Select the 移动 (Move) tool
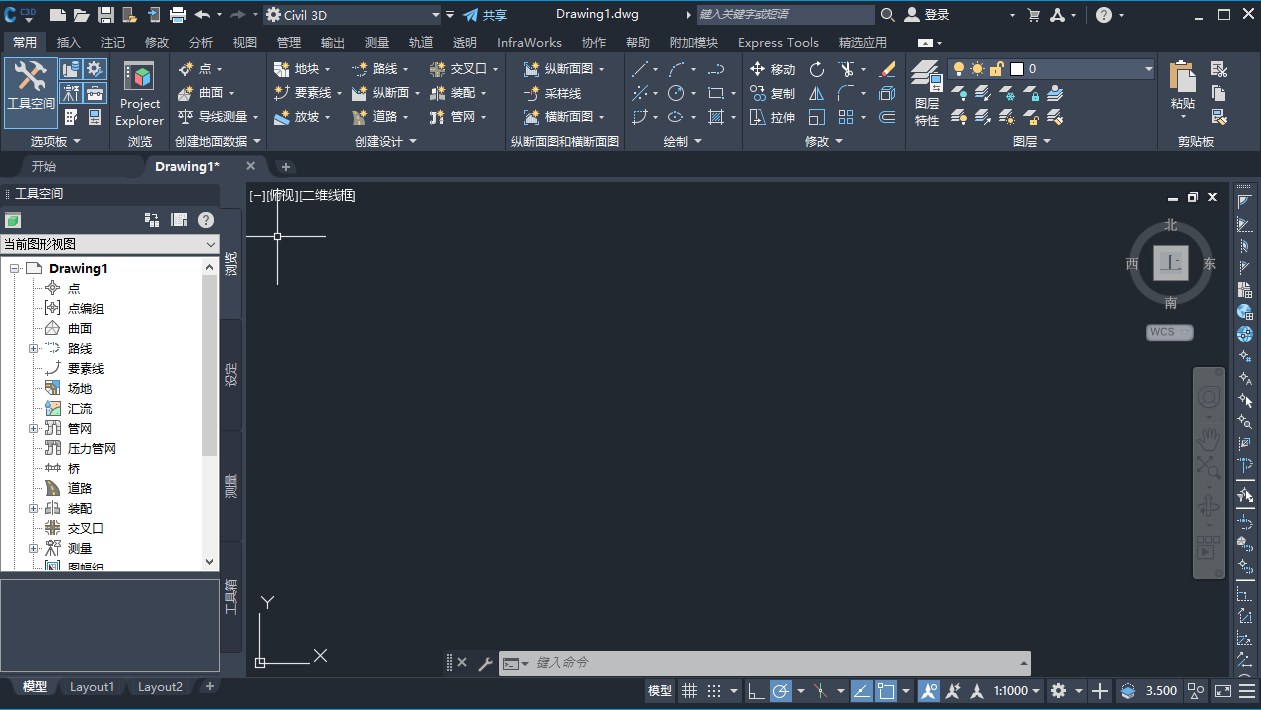 (772, 69)
